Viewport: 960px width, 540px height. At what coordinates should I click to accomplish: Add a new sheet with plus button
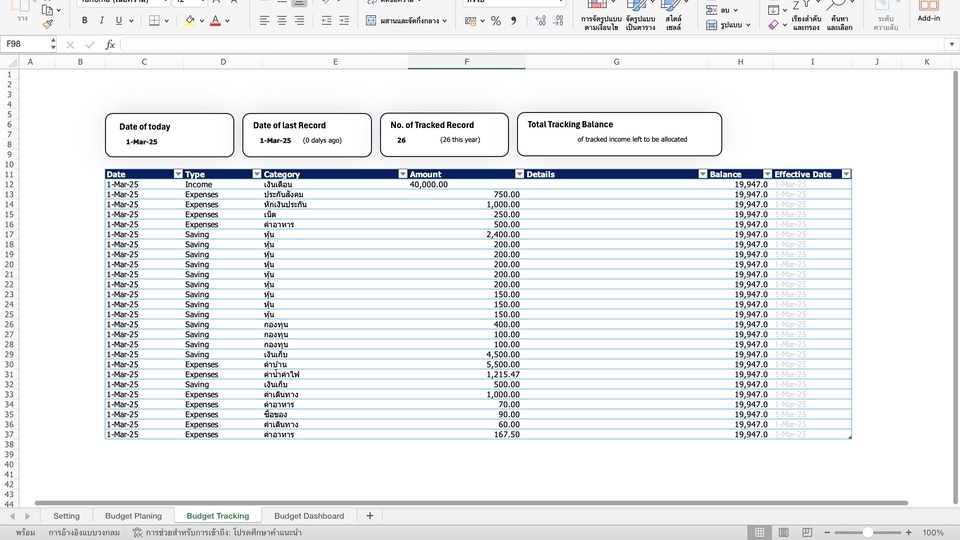(369, 516)
